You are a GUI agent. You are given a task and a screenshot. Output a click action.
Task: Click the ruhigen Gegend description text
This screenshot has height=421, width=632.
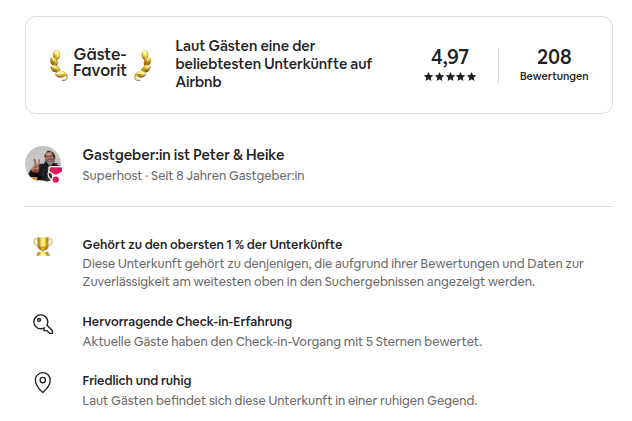point(280,400)
